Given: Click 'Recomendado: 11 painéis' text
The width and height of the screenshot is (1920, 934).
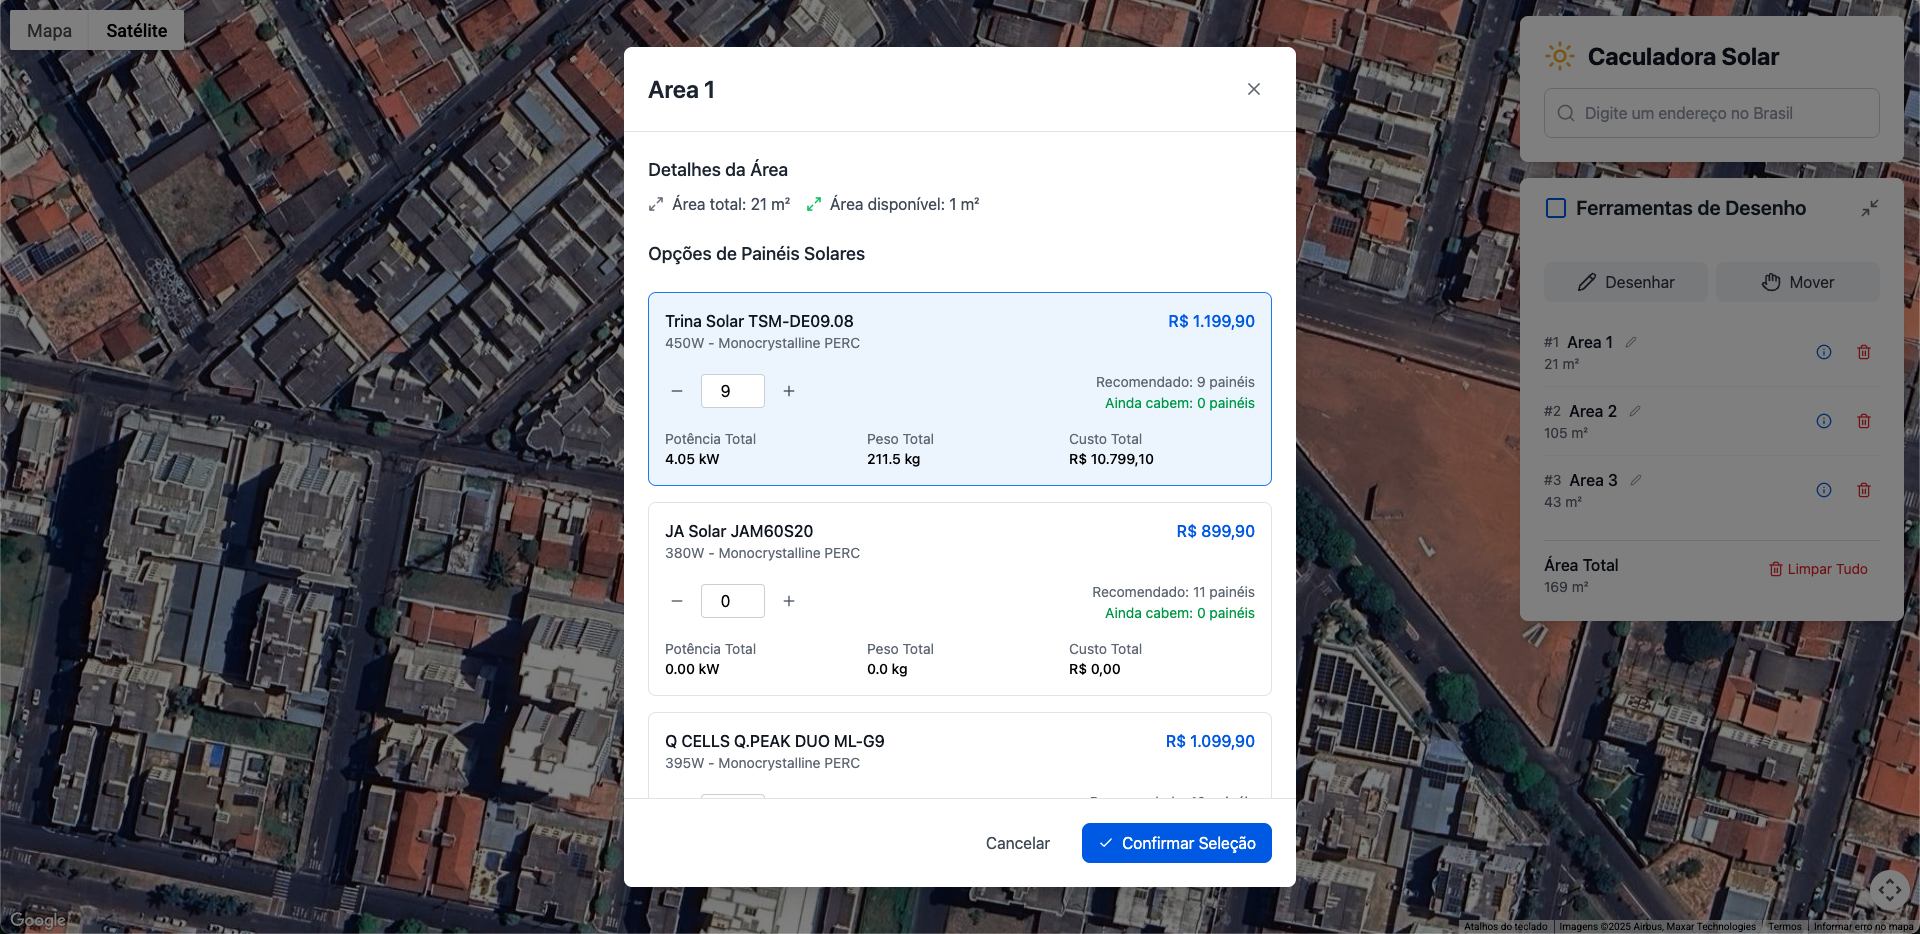Looking at the screenshot, I should coord(1173,592).
